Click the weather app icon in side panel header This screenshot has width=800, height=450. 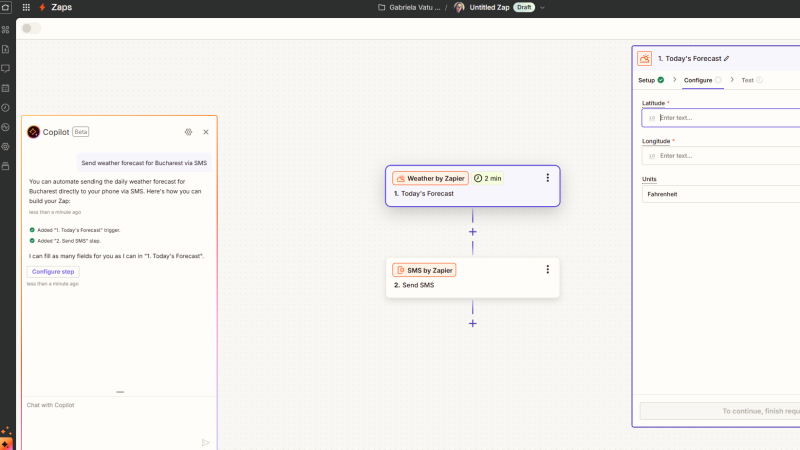(644, 59)
